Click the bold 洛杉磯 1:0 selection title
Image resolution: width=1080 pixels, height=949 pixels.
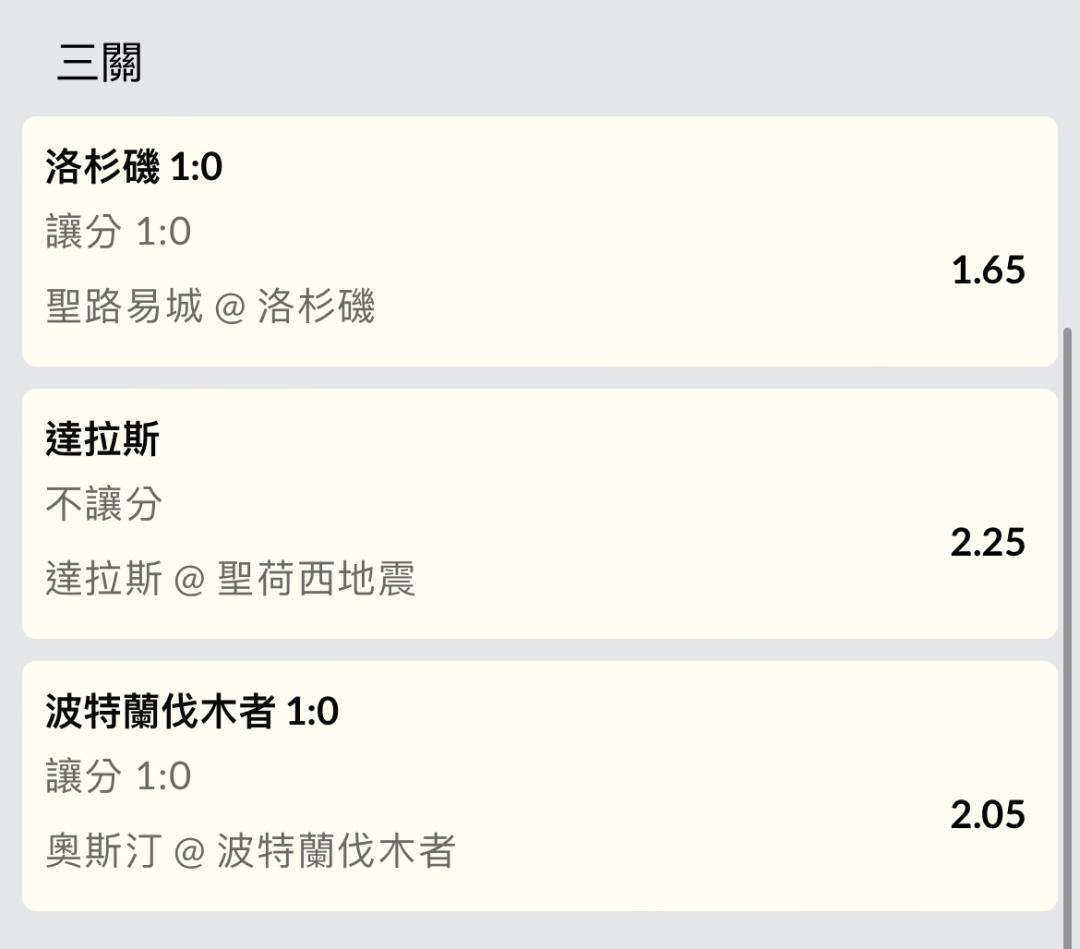click(134, 167)
